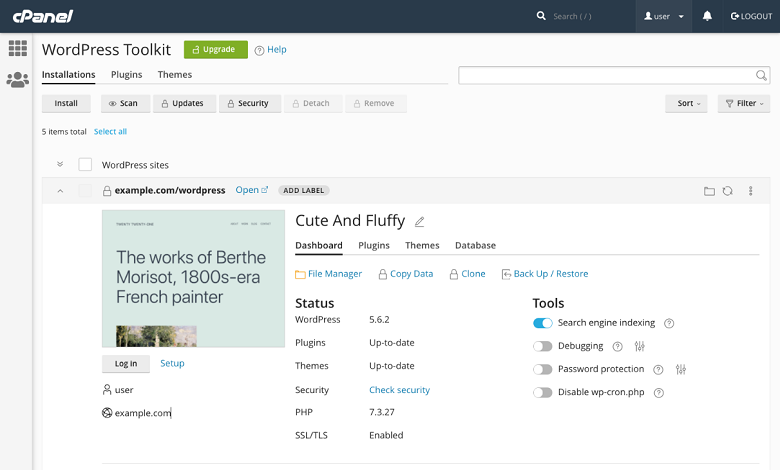Open Back Up / Restore link
Image resolution: width=780 pixels, height=470 pixels.
coord(545,274)
